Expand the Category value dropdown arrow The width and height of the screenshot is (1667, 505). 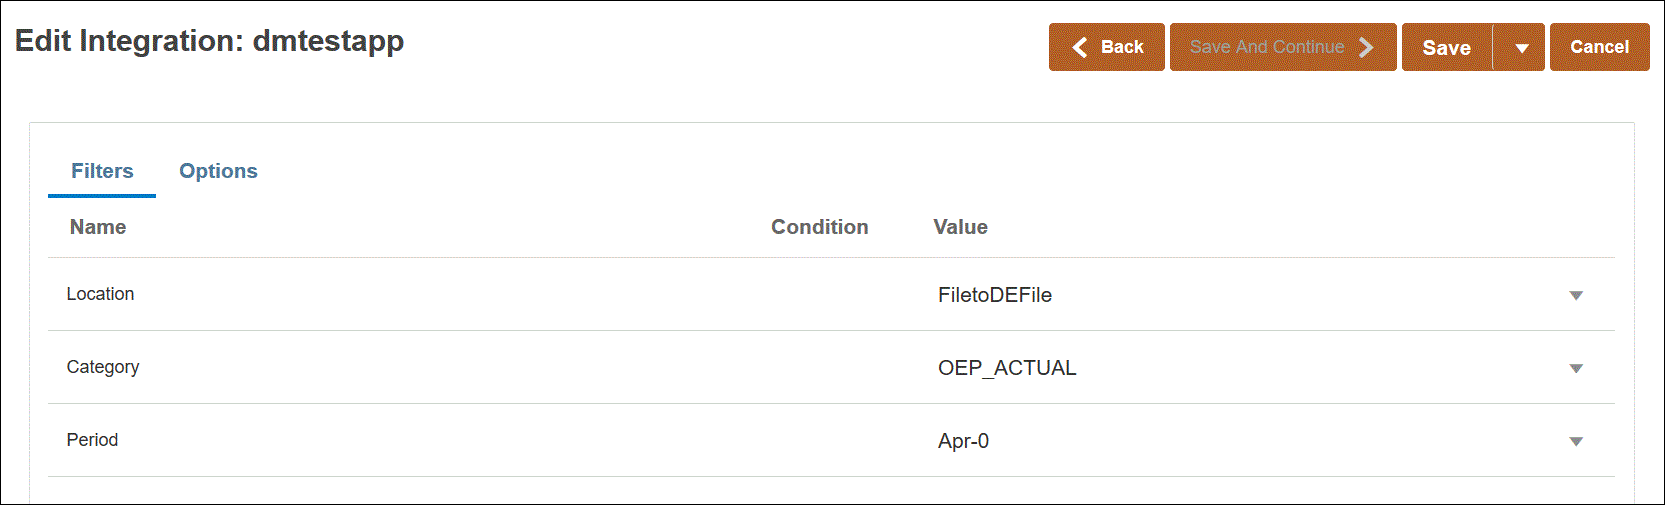pos(1576,368)
